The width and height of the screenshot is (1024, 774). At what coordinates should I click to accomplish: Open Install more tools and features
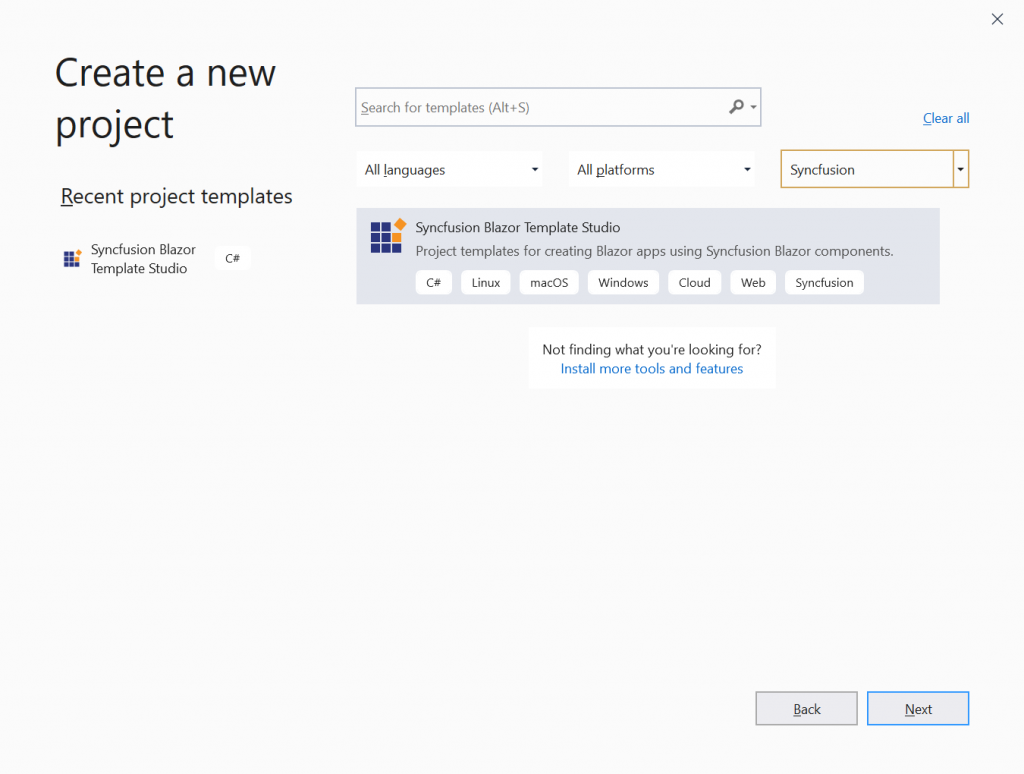click(652, 368)
